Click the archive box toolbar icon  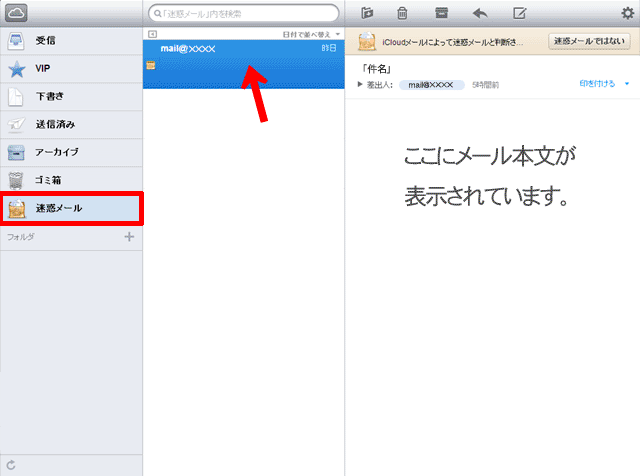tap(441, 13)
